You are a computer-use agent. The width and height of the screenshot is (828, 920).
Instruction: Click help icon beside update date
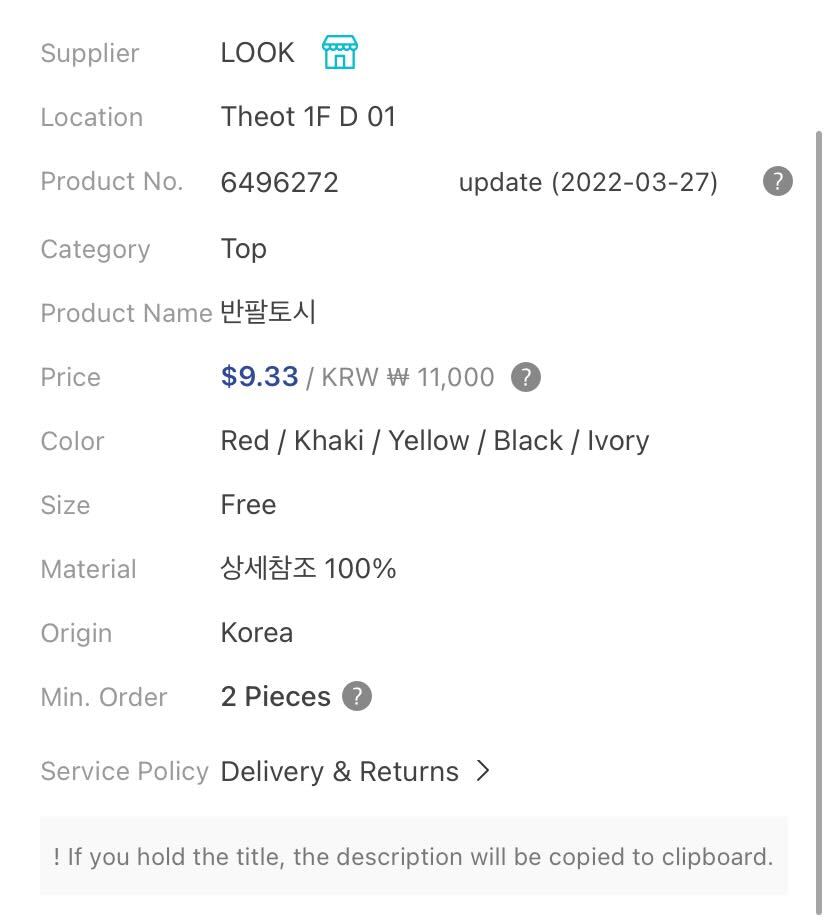[x=777, y=182]
